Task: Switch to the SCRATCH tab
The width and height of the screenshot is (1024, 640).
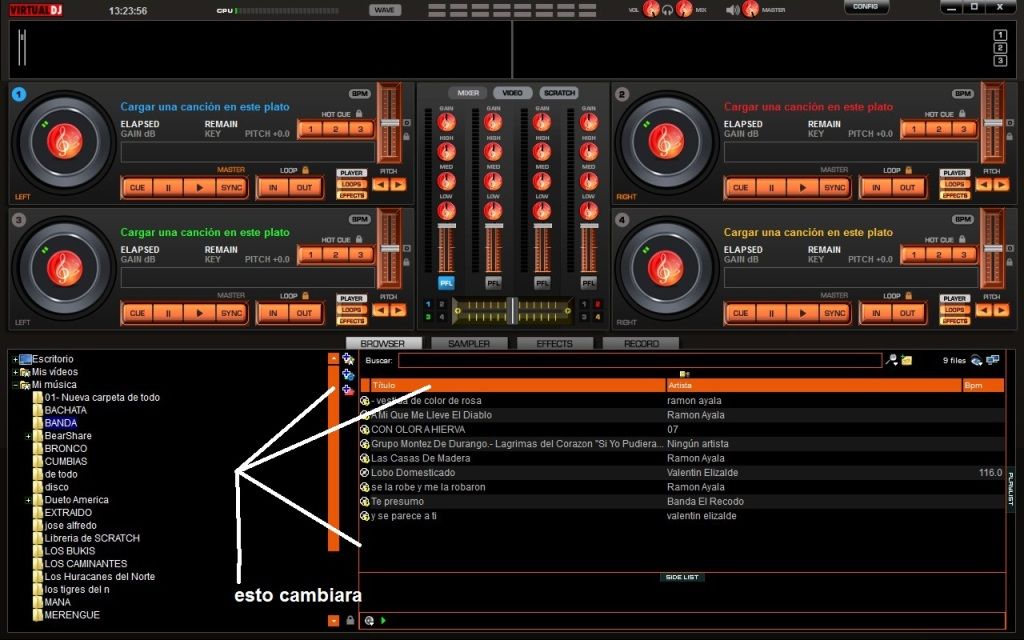Action: 559,93
